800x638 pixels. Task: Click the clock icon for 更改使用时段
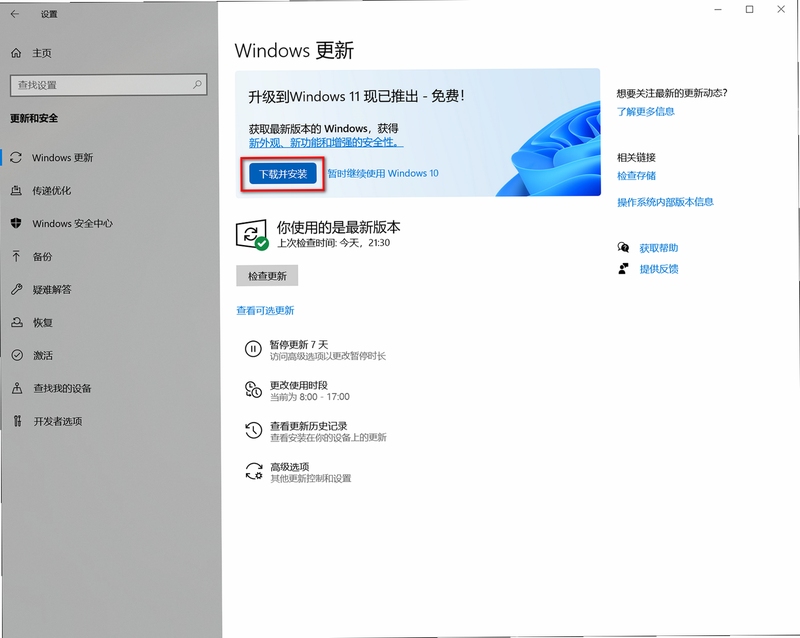pyautogui.click(x=253, y=390)
